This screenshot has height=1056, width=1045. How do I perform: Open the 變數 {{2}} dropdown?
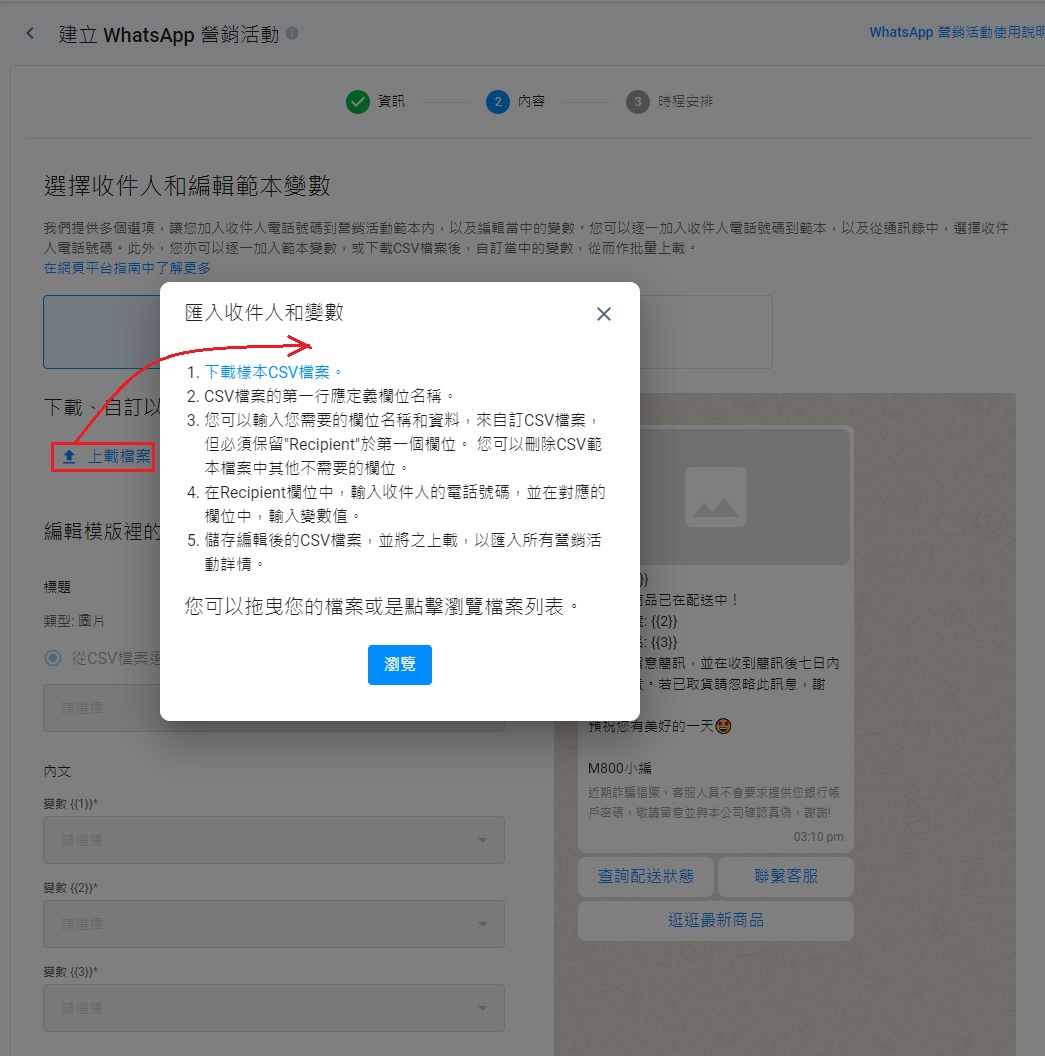pyautogui.click(x=274, y=924)
